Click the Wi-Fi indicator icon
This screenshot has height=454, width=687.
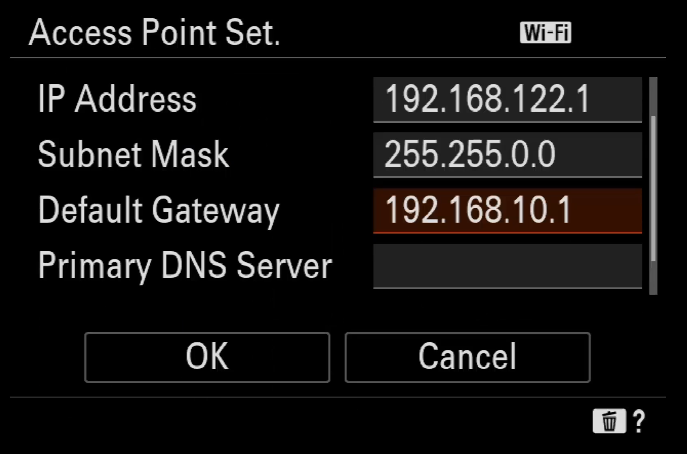(x=545, y=32)
